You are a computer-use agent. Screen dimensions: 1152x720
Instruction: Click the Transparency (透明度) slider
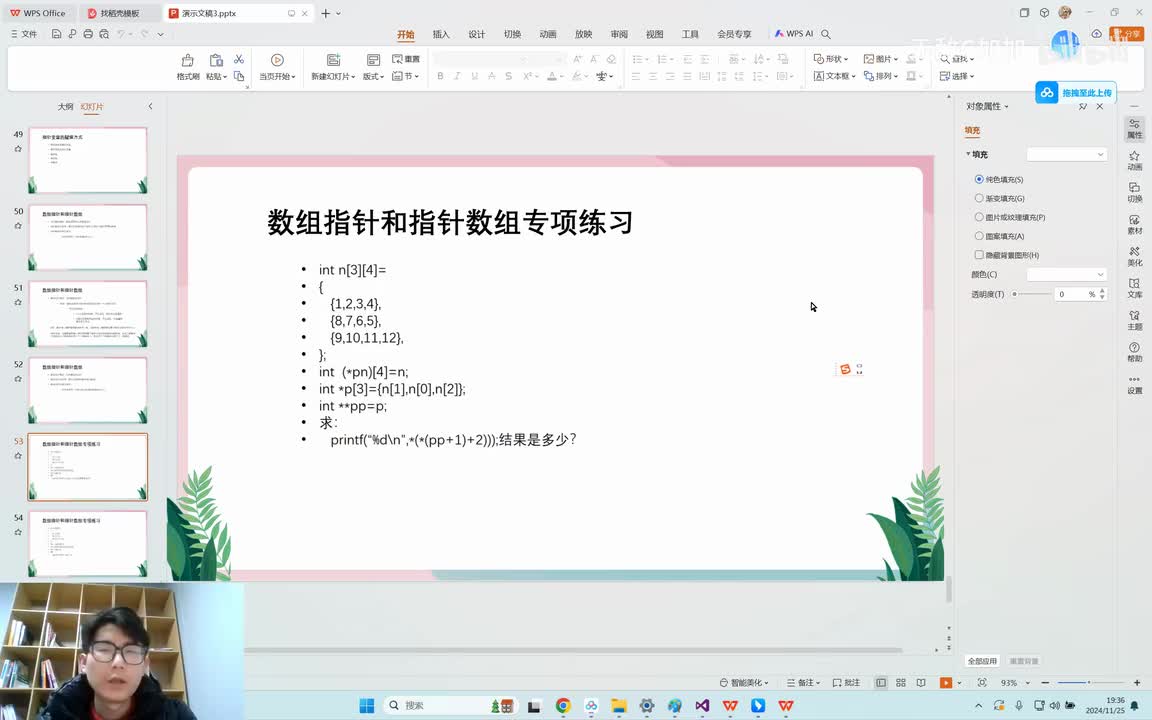pos(1032,294)
